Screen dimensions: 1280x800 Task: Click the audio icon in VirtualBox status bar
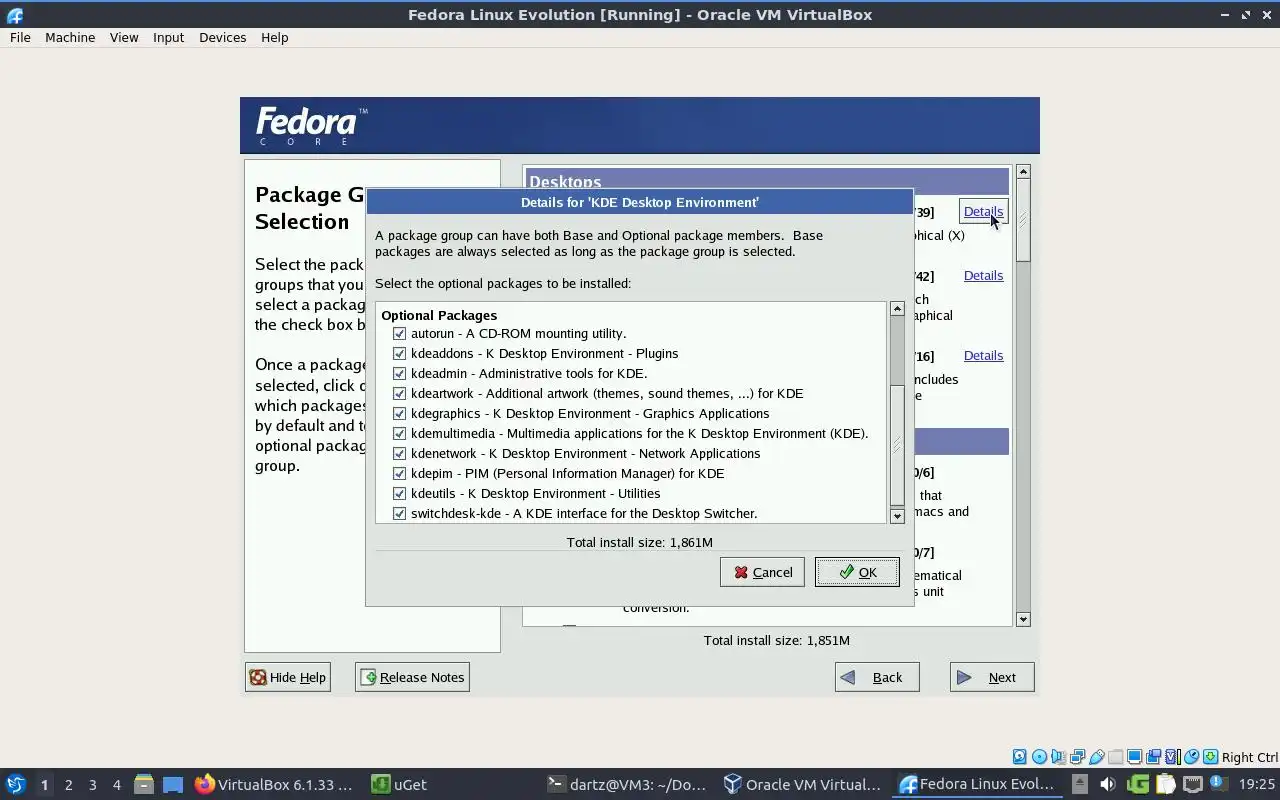(x=1058, y=757)
